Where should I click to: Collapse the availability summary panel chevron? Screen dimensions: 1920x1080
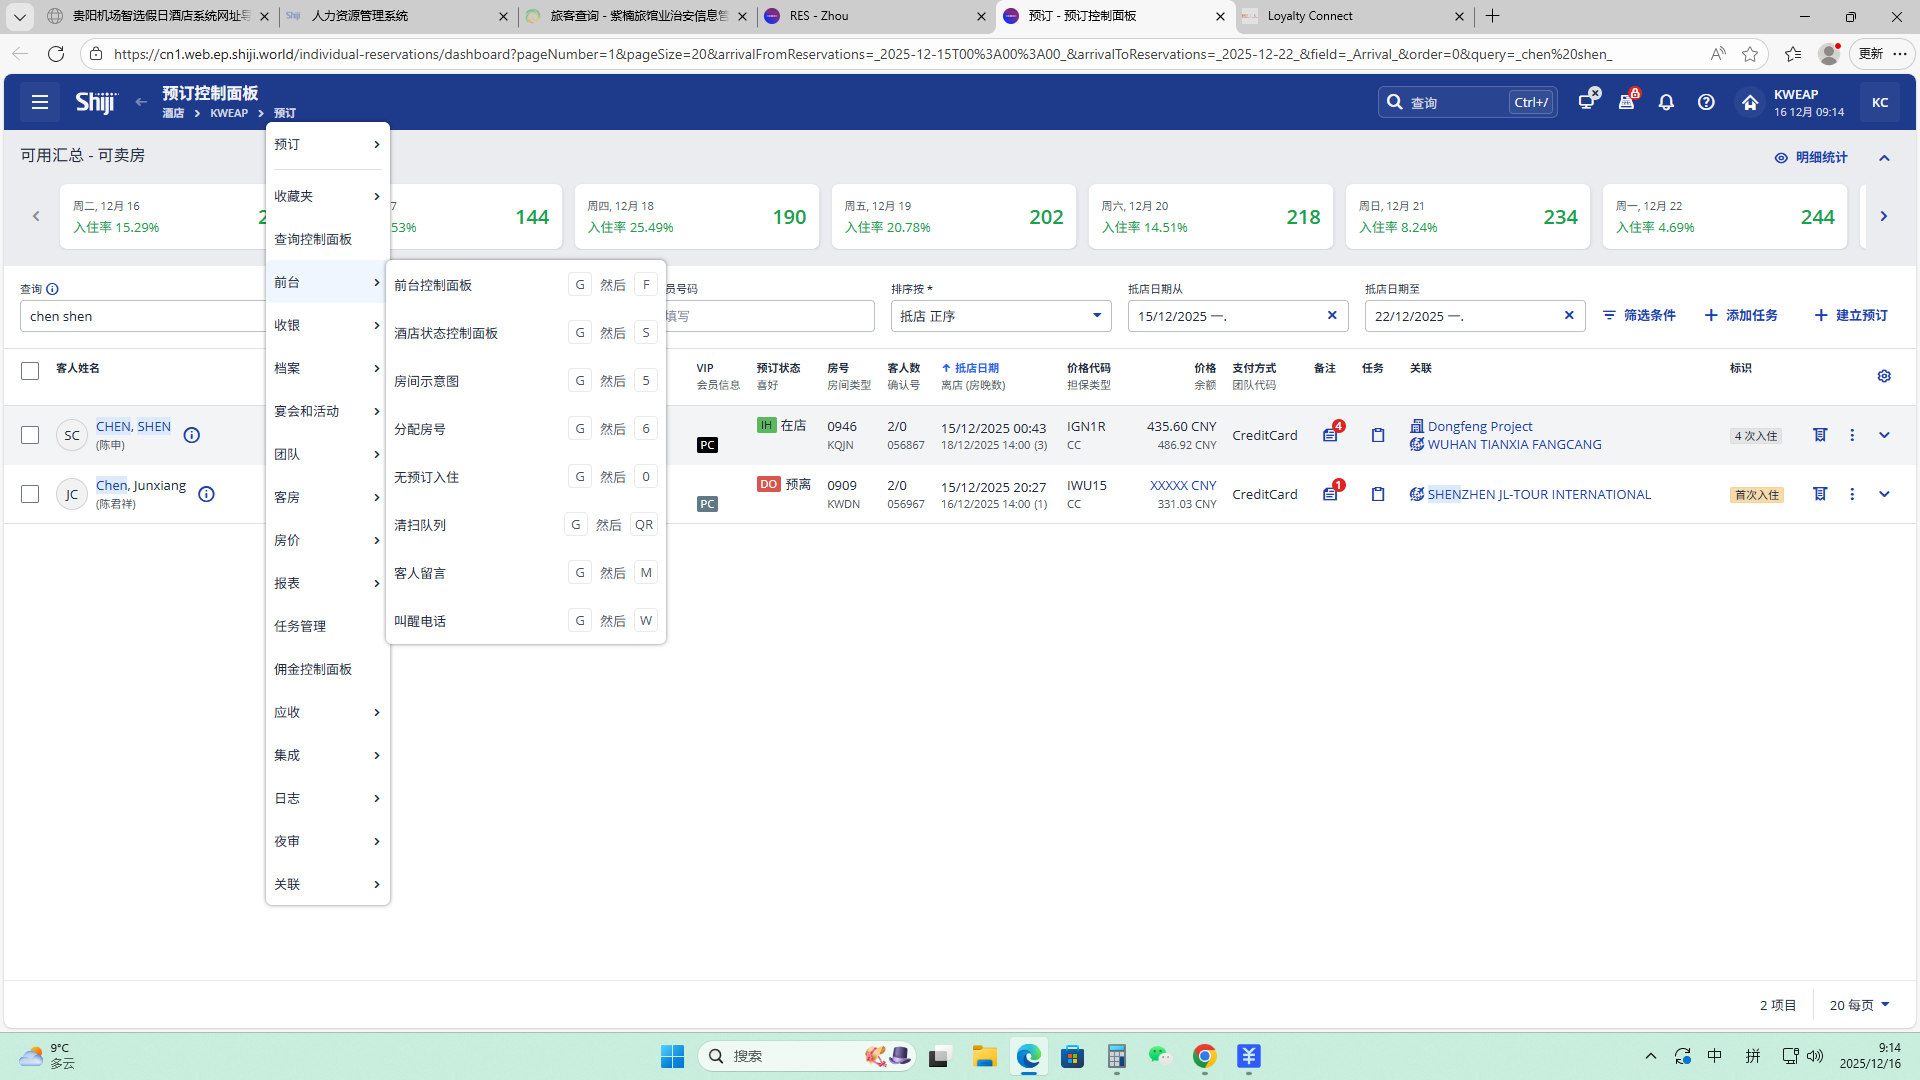point(1884,158)
